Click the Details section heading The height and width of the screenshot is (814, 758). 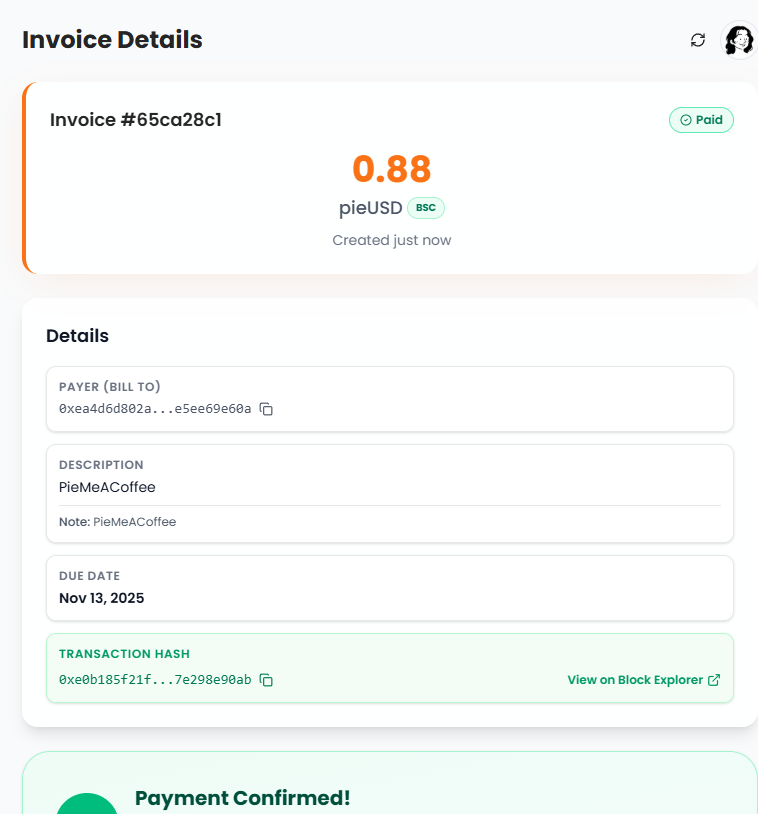[77, 336]
